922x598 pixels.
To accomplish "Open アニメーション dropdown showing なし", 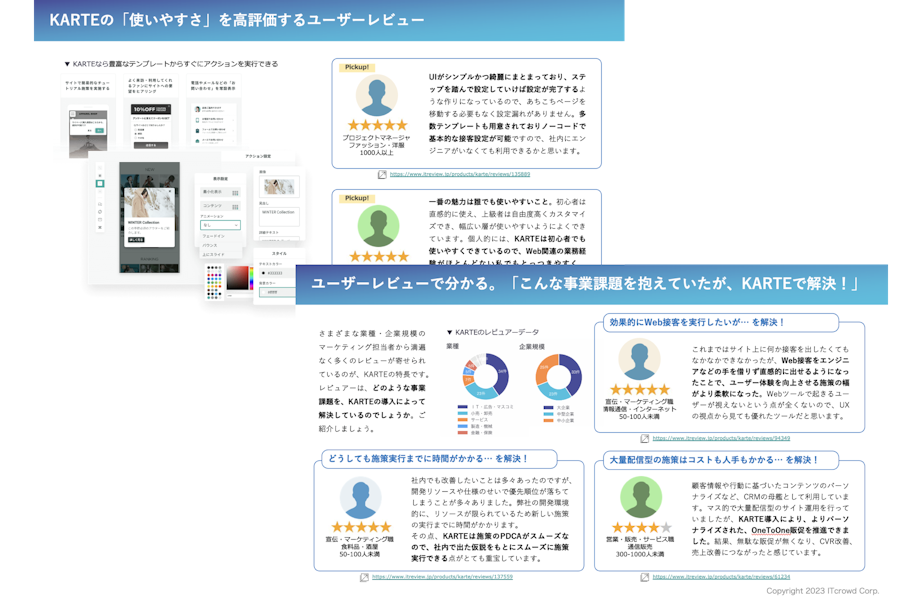I will (220, 225).
